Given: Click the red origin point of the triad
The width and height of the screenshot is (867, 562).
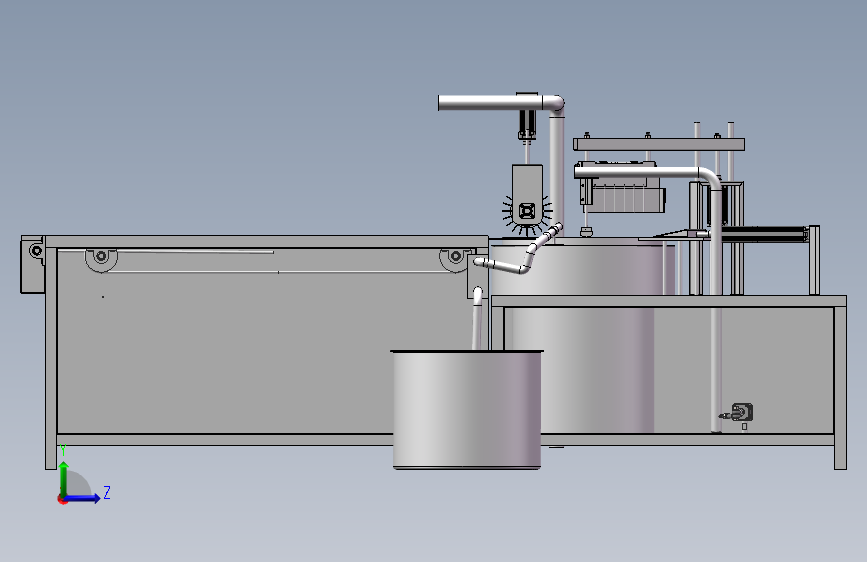Looking at the screenshot, I should (62, 499).
